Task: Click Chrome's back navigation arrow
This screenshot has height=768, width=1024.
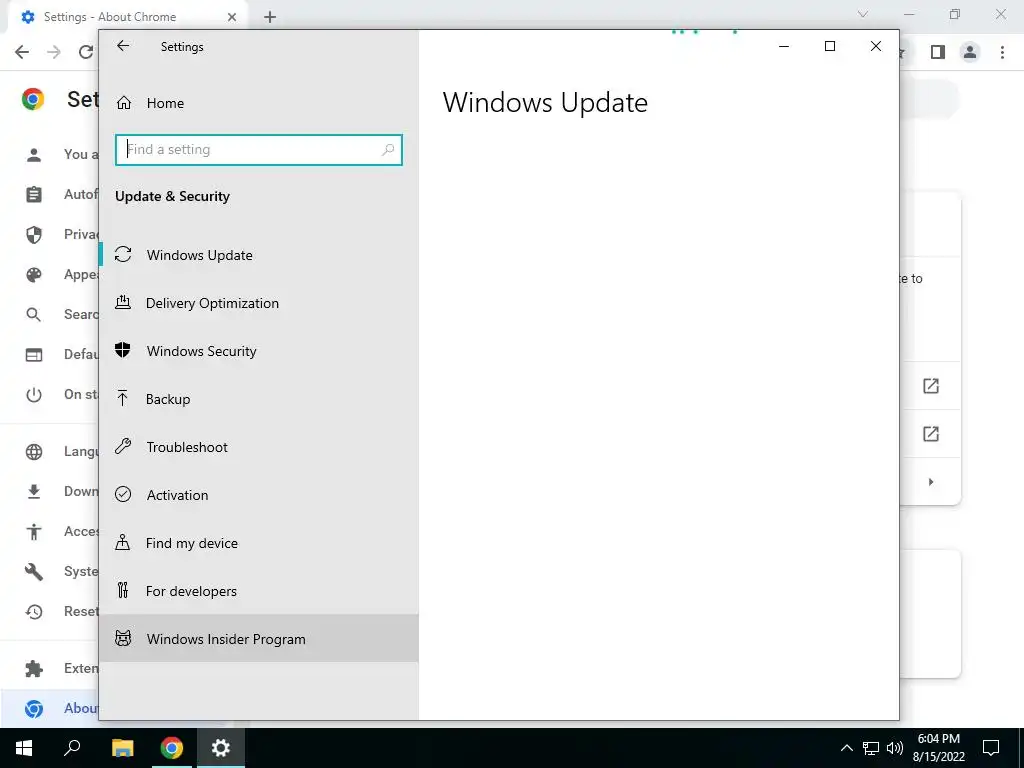Action: click(x=22, y=52)
